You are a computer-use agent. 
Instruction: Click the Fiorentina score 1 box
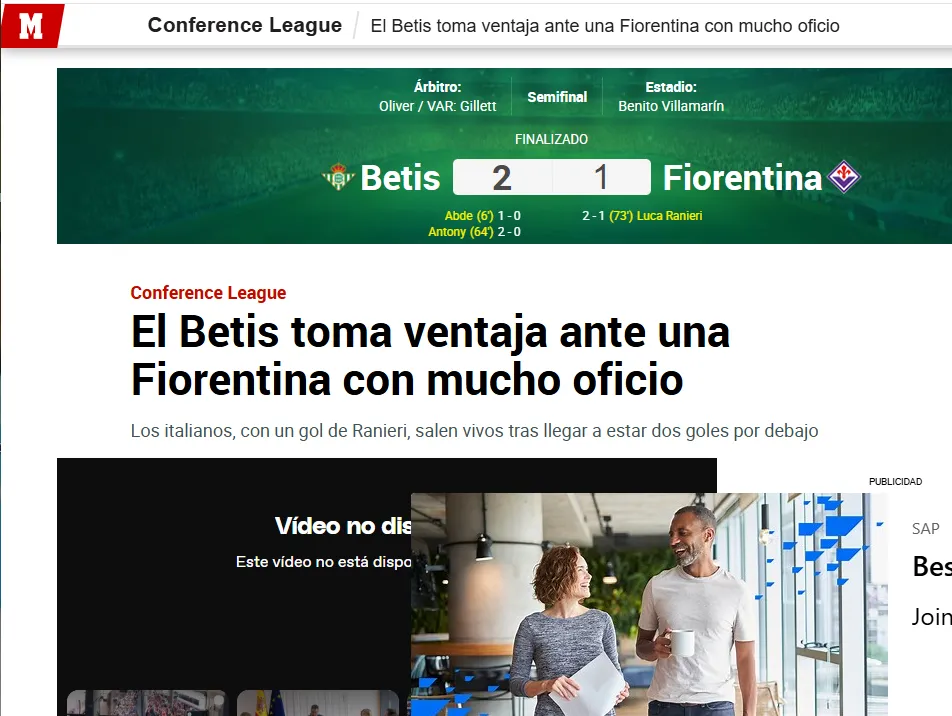(x=601, y=177)
